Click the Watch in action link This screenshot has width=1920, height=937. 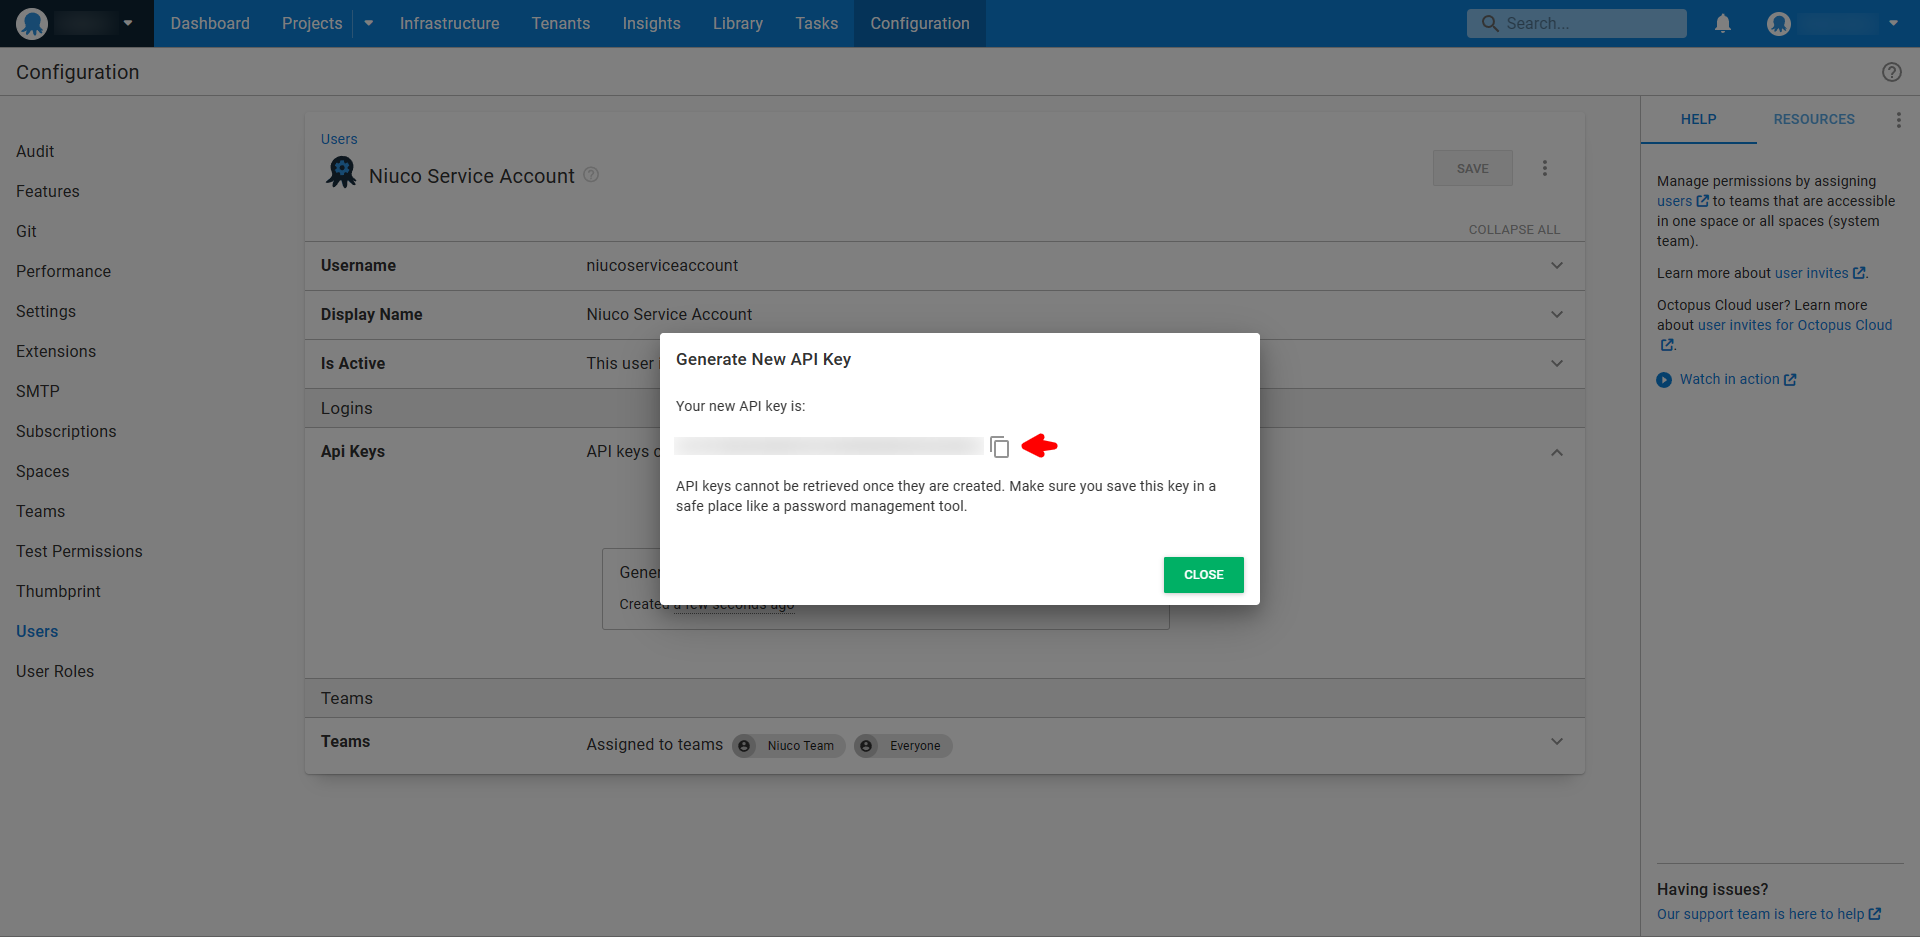point(1738,379)
